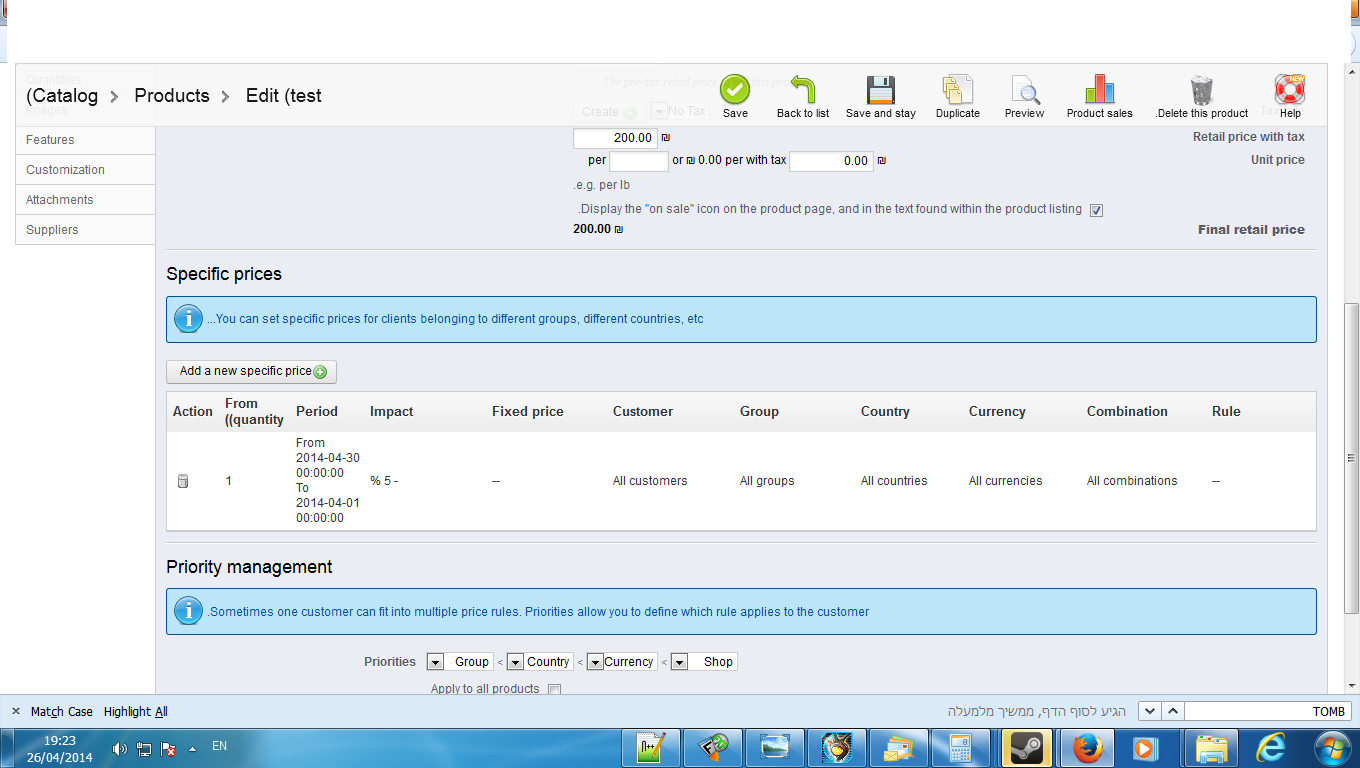Click the Save and stay floppy icon
Image resolution: width=1360 pixels, height=768 pixels.
point(881,89)
